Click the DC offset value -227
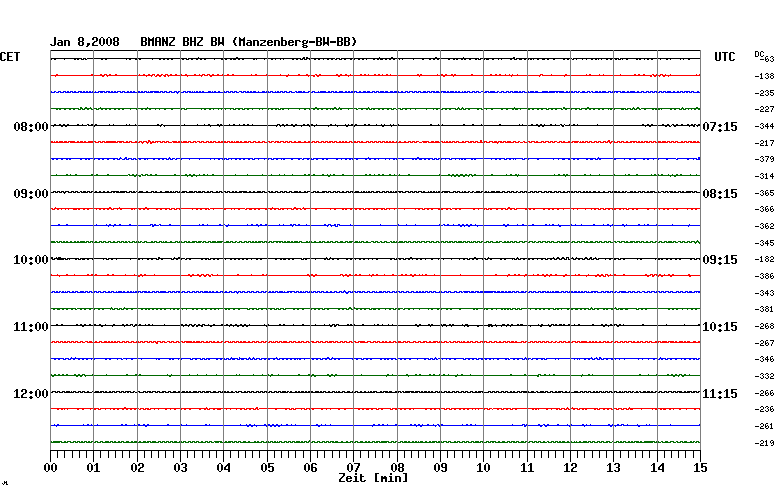This screenshot has width=780, height=494. 765,109
